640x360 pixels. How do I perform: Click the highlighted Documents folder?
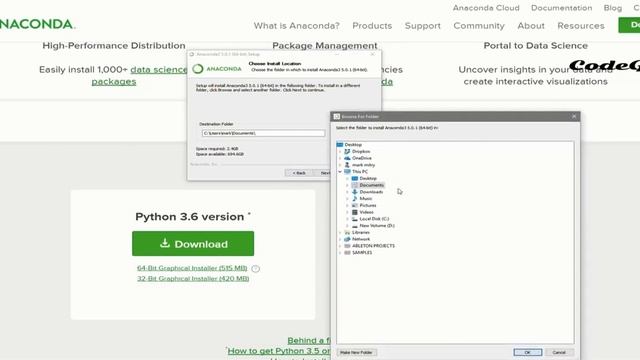371,185
